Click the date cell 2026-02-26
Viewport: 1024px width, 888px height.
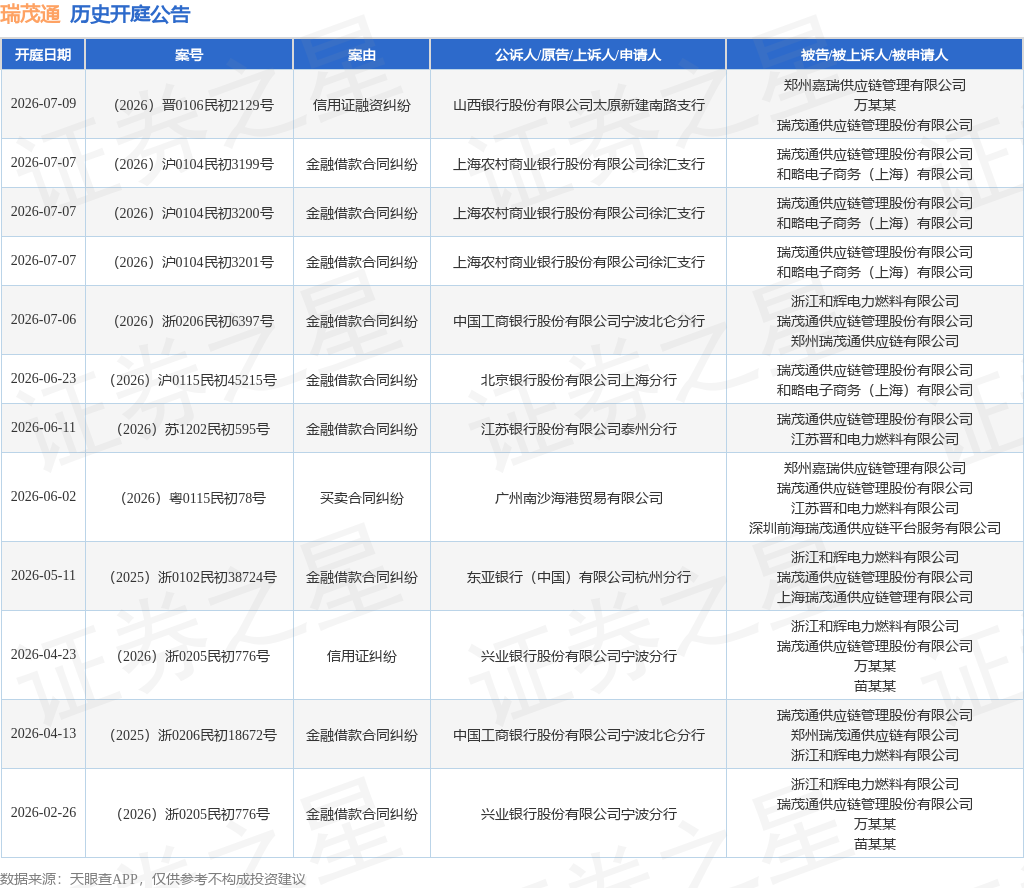(43, 812)
